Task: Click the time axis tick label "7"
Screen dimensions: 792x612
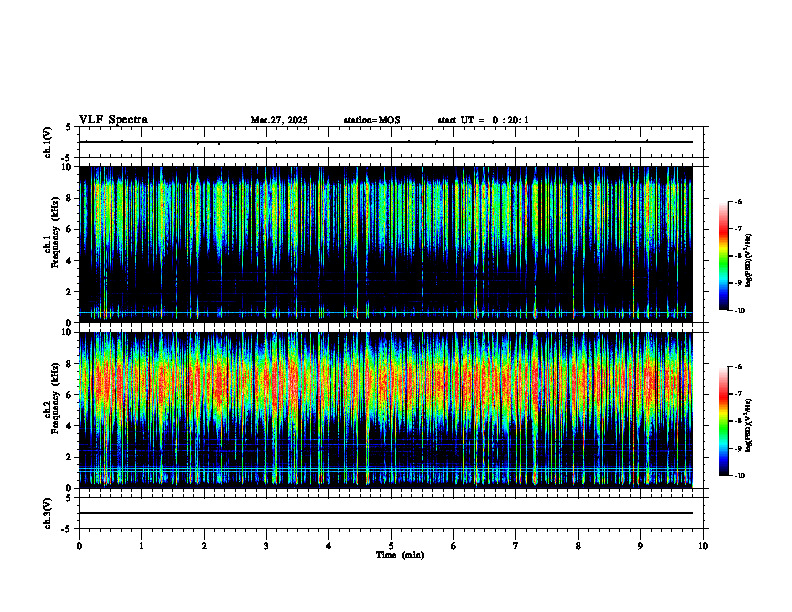Action: tap(516, 546)
